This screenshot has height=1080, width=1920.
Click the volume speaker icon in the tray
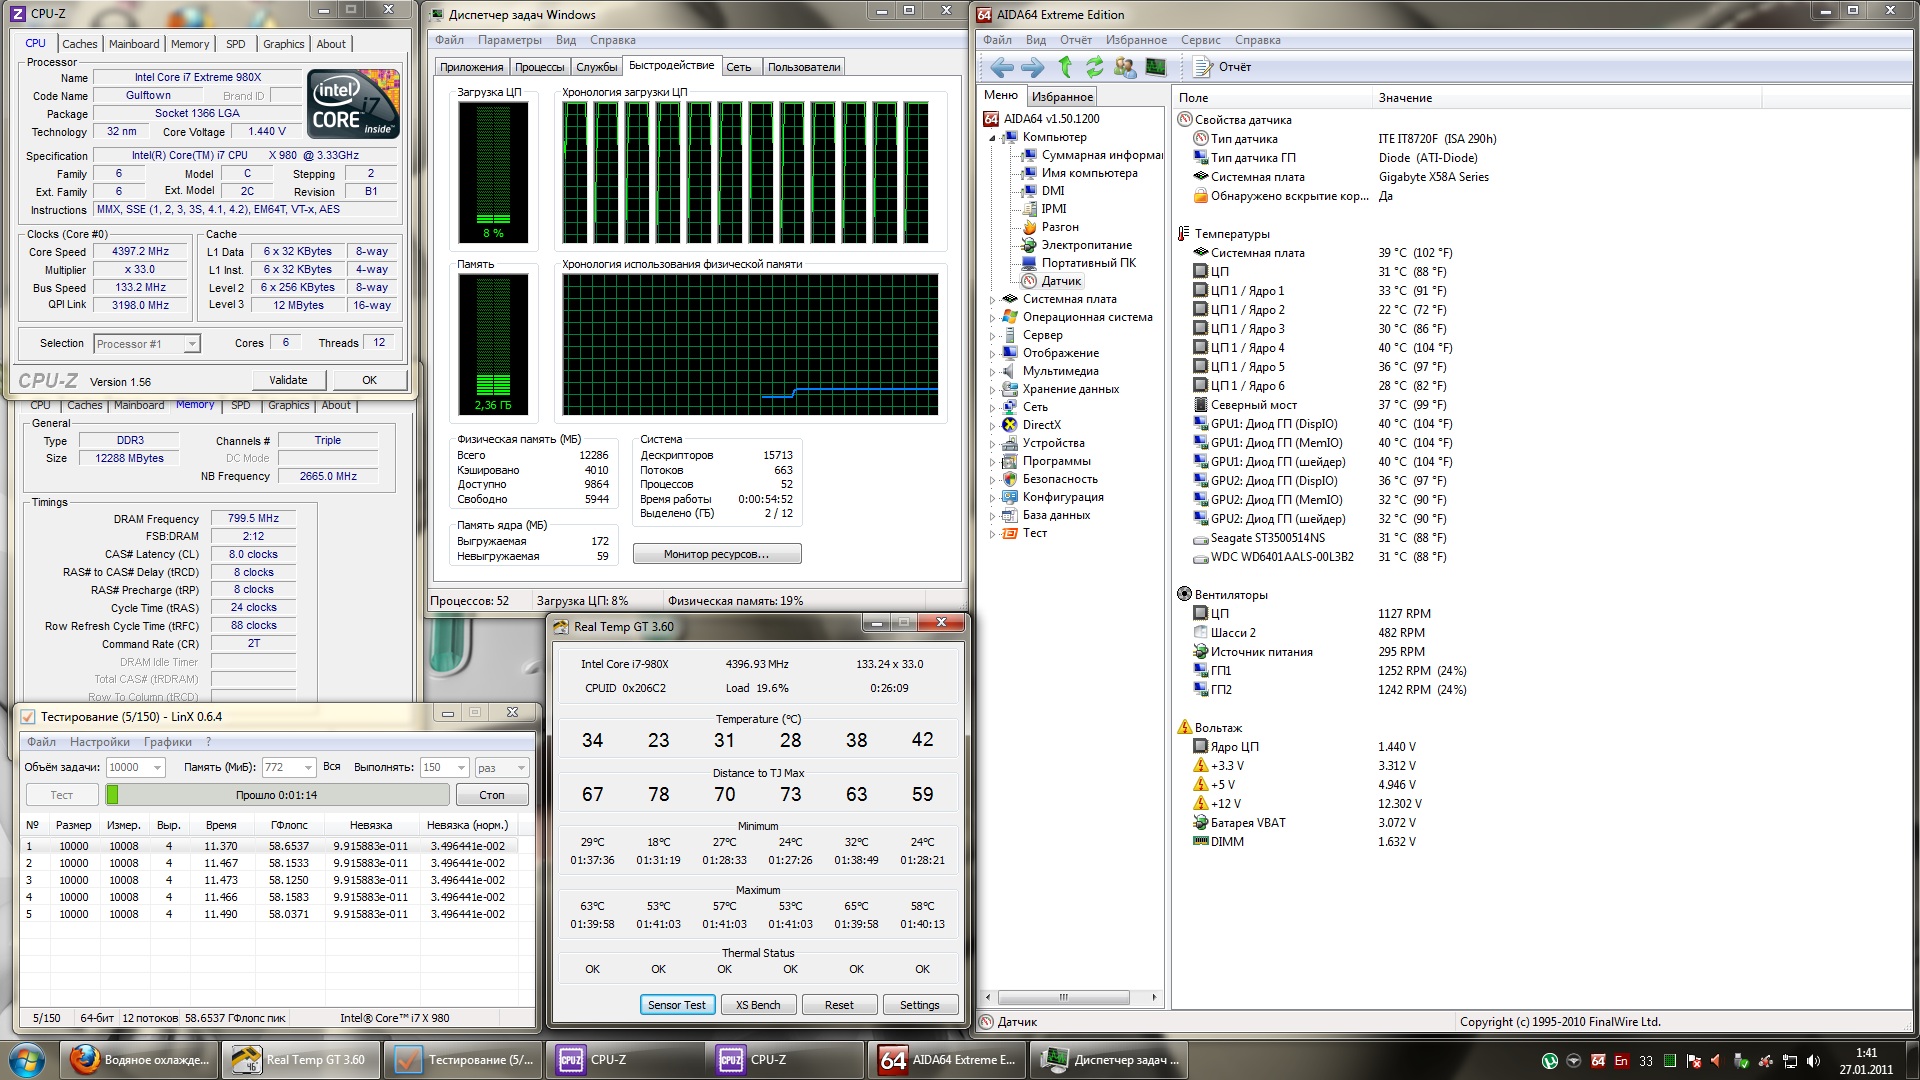point(1814,1061)
